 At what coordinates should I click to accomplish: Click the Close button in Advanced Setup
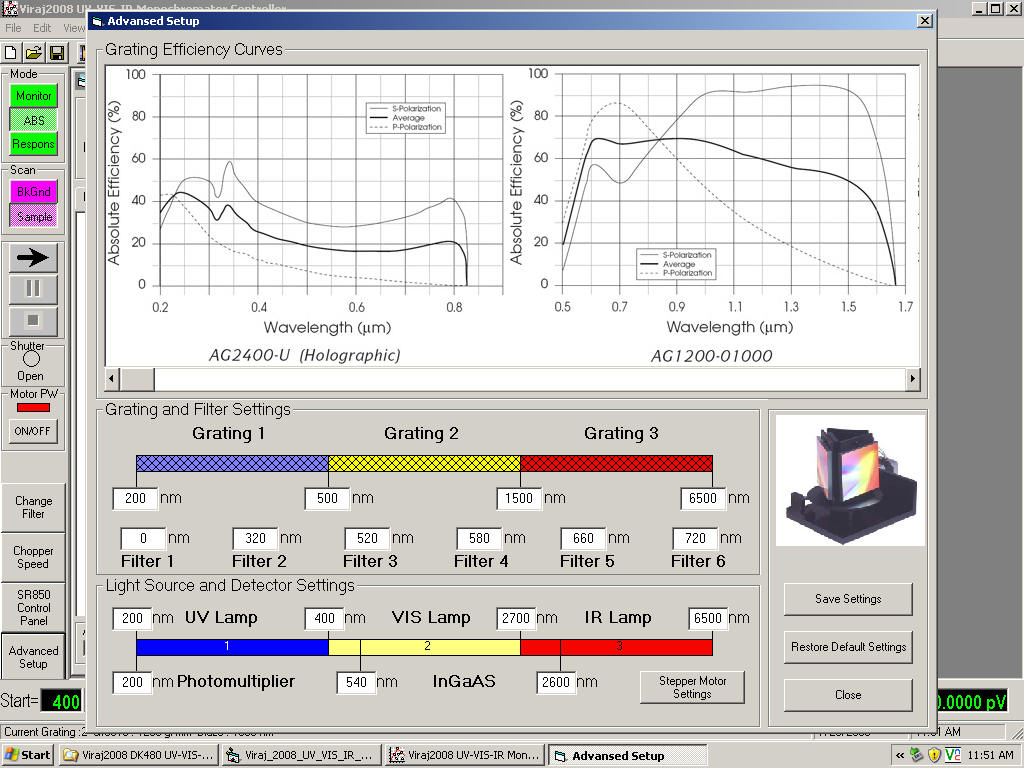coord(848,695)
